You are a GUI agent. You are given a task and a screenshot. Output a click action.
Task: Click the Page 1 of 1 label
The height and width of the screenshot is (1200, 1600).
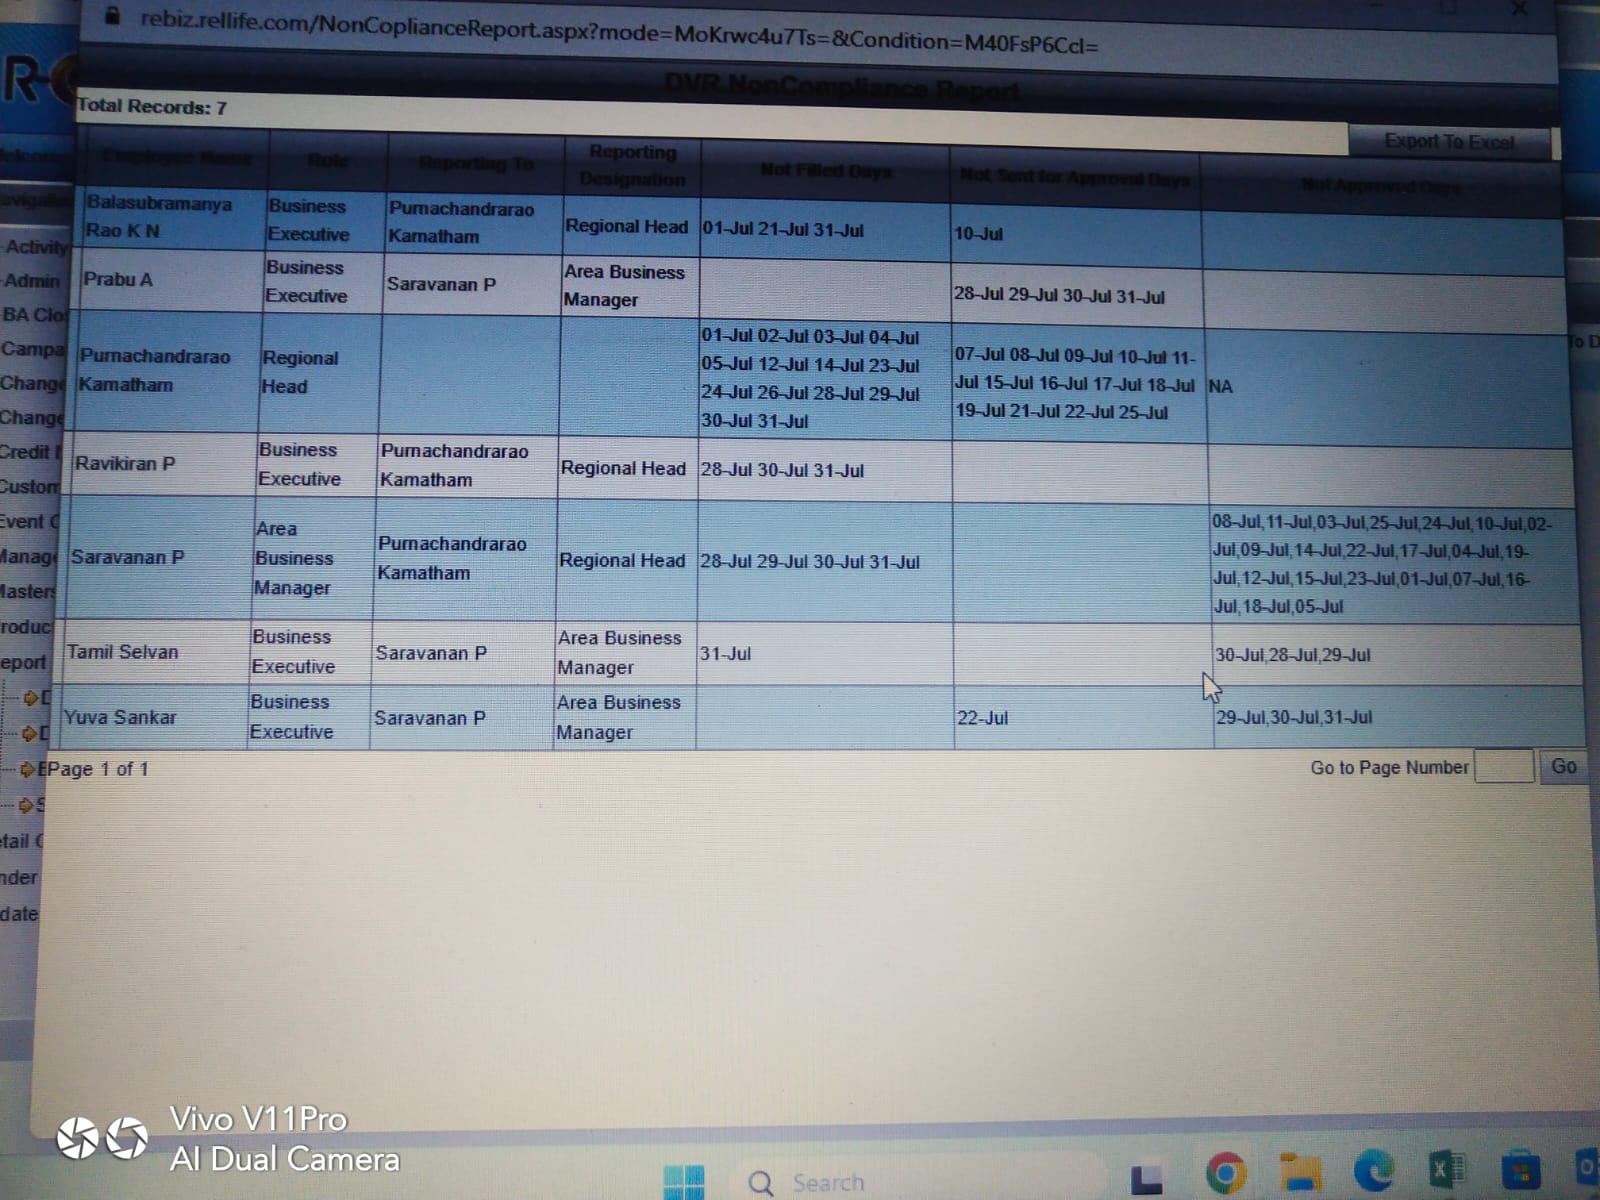[x=98, y=769]
